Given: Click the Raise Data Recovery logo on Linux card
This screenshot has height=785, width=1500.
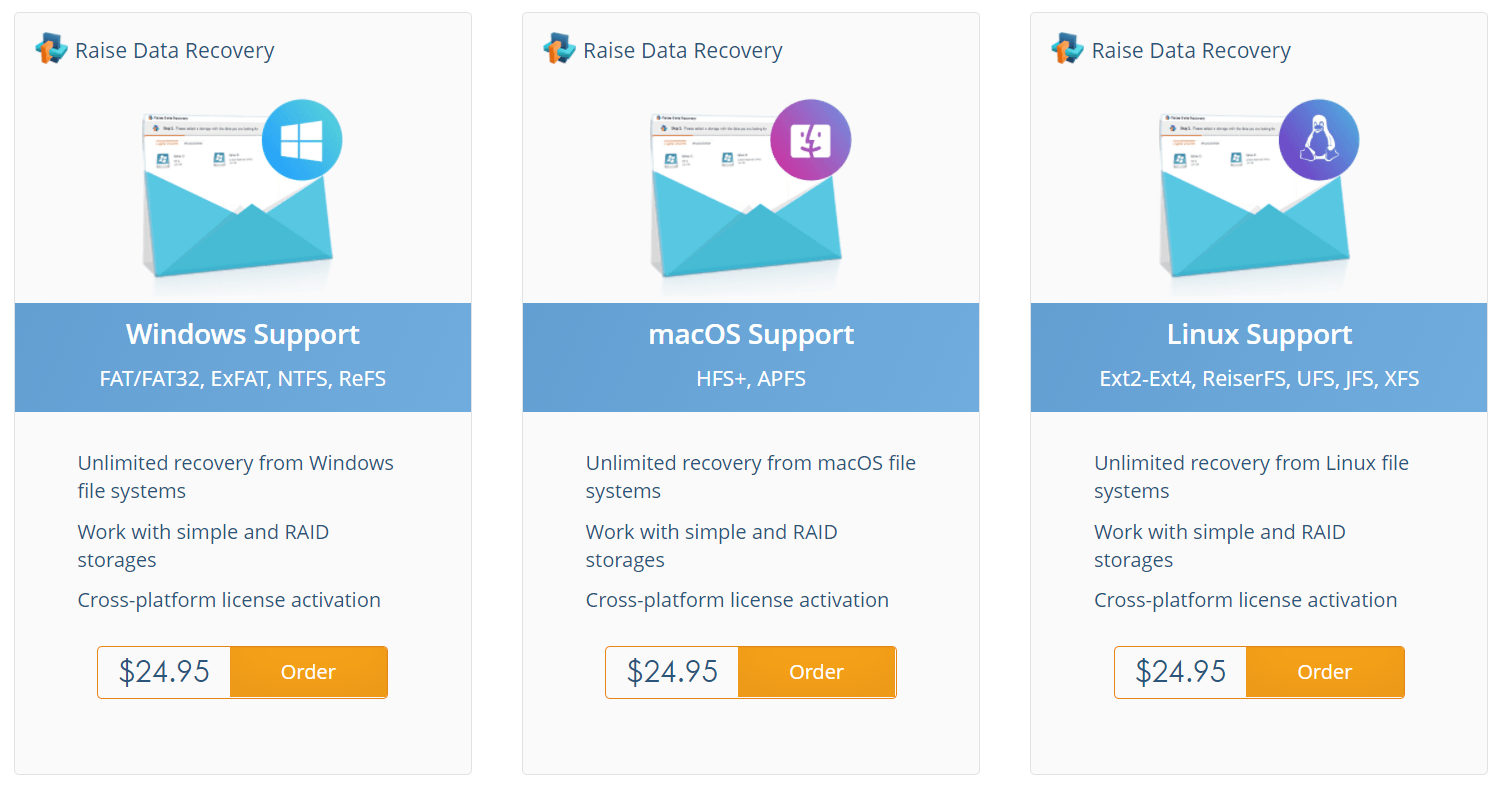Looking at the screenshot, I should tap(1171, 50).
